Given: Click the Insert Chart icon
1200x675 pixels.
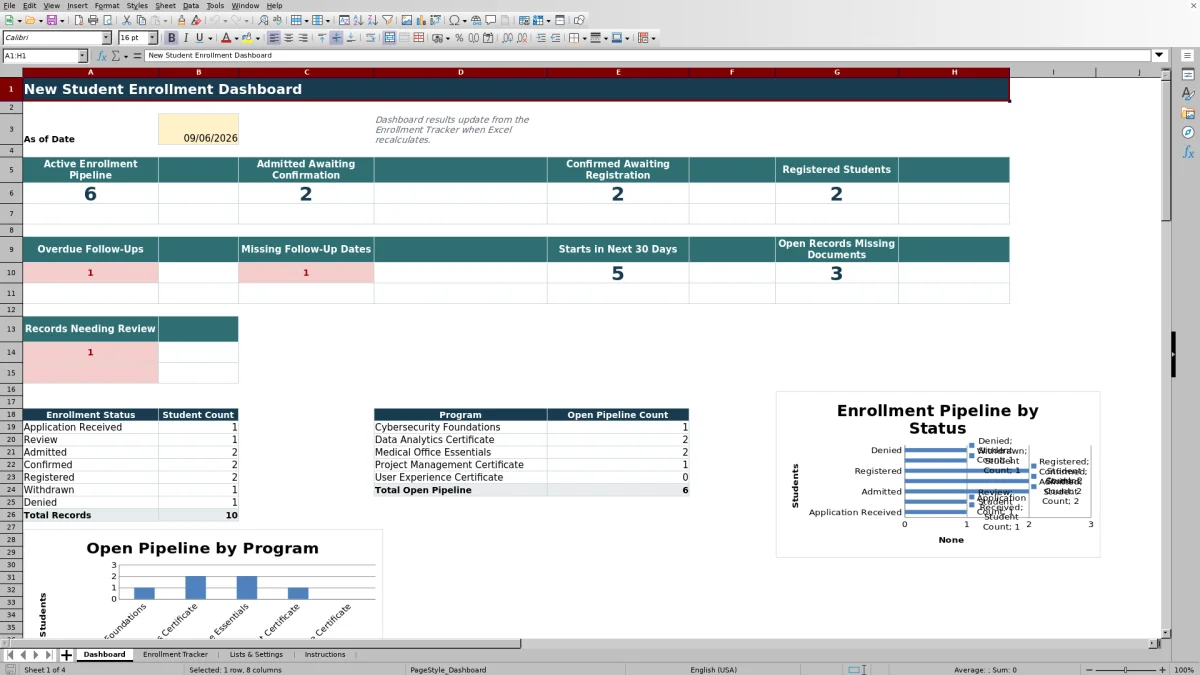Looking at the screenshot, I should [420, 20].
